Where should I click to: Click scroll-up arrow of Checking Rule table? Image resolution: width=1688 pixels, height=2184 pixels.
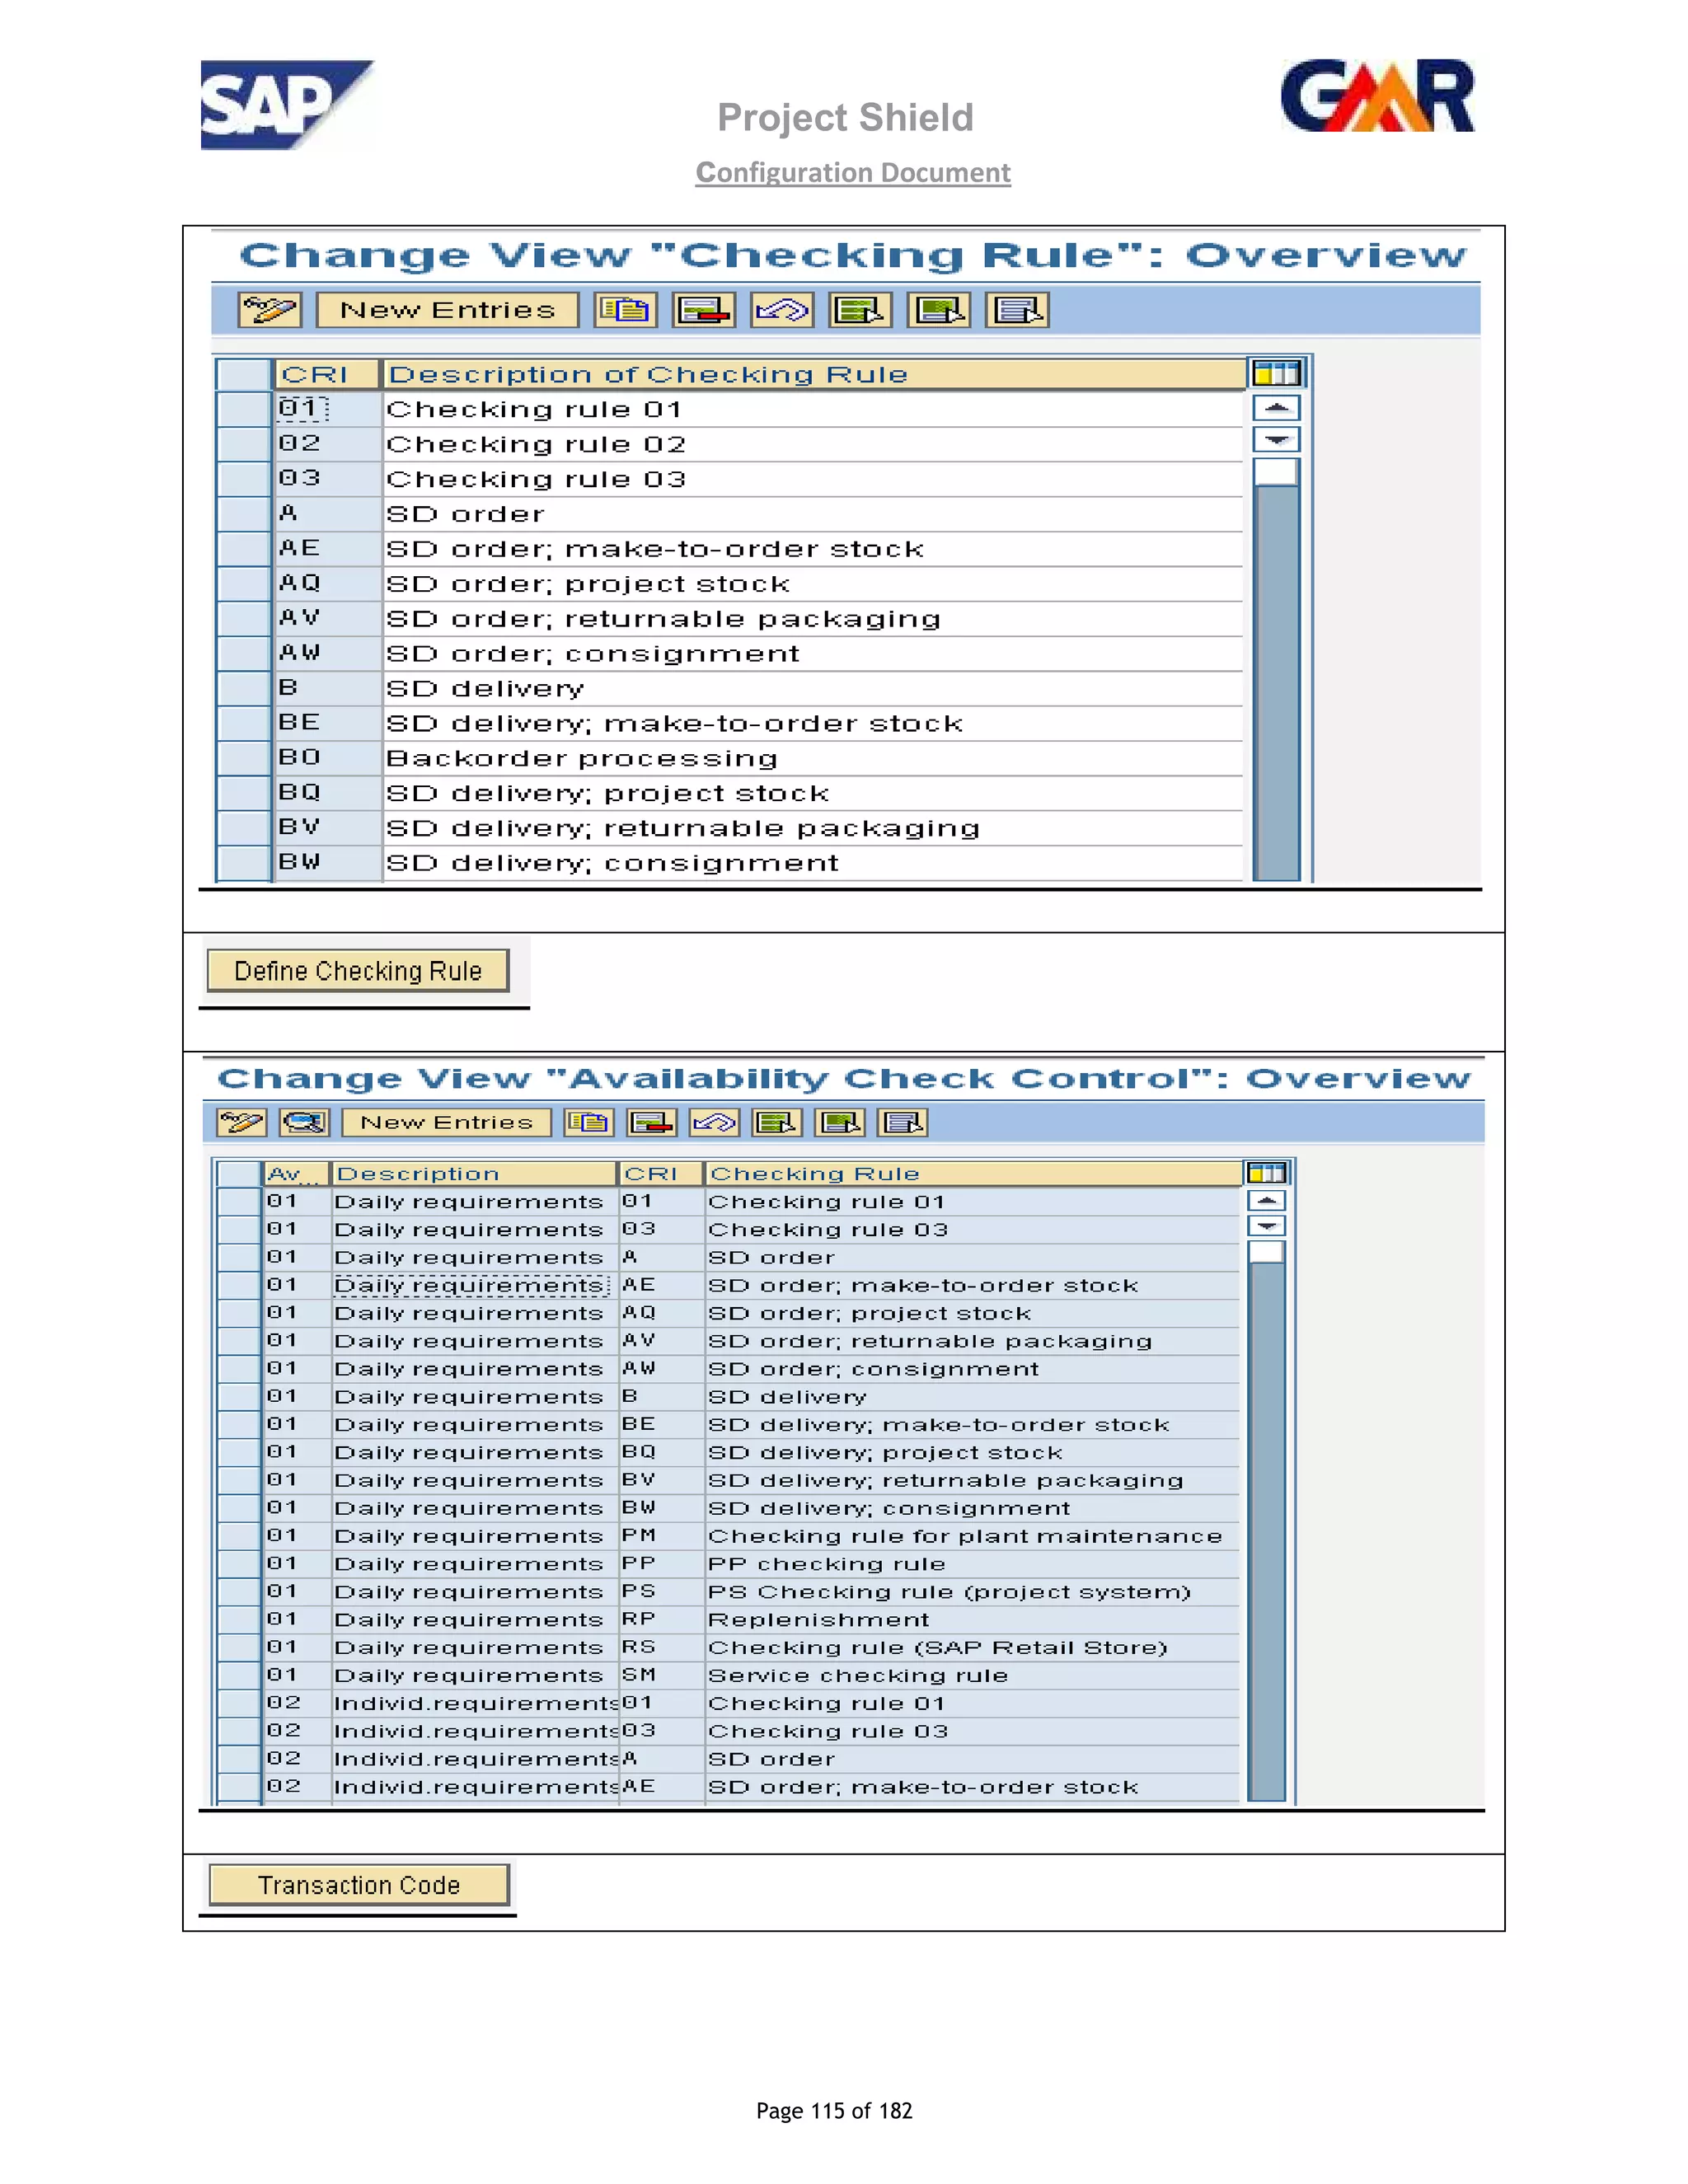coord(1277,408)
